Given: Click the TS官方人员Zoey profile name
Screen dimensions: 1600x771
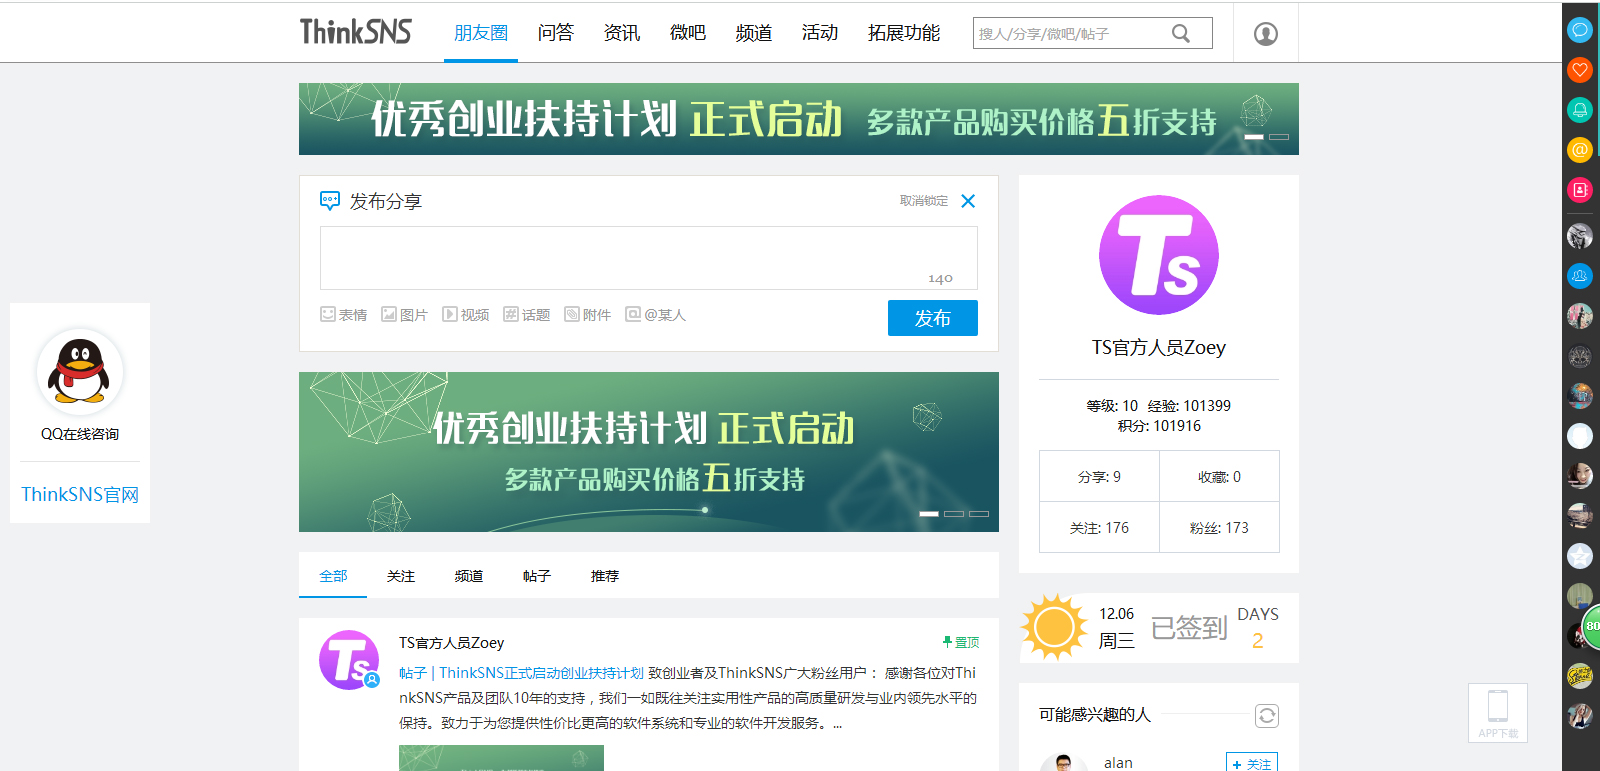Looking at the screenshot, I should point(1159,347).
